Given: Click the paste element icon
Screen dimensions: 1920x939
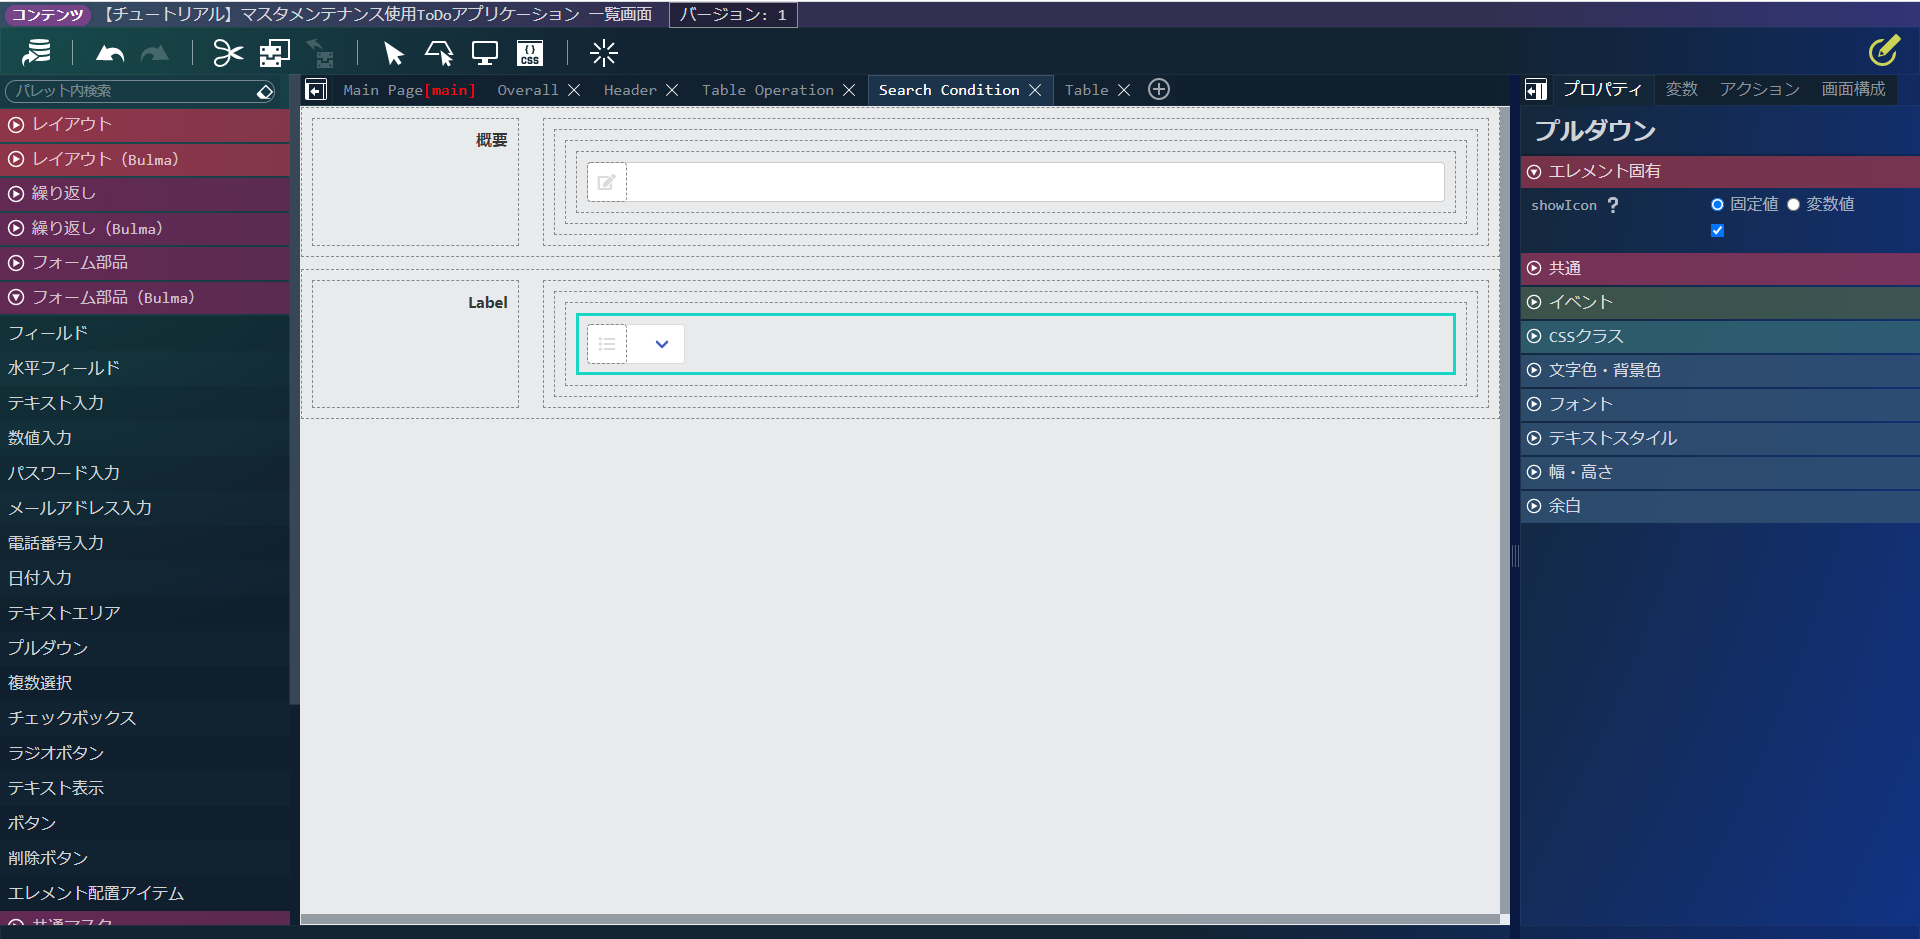Looking at the screenshot, I should click(320, 53).
